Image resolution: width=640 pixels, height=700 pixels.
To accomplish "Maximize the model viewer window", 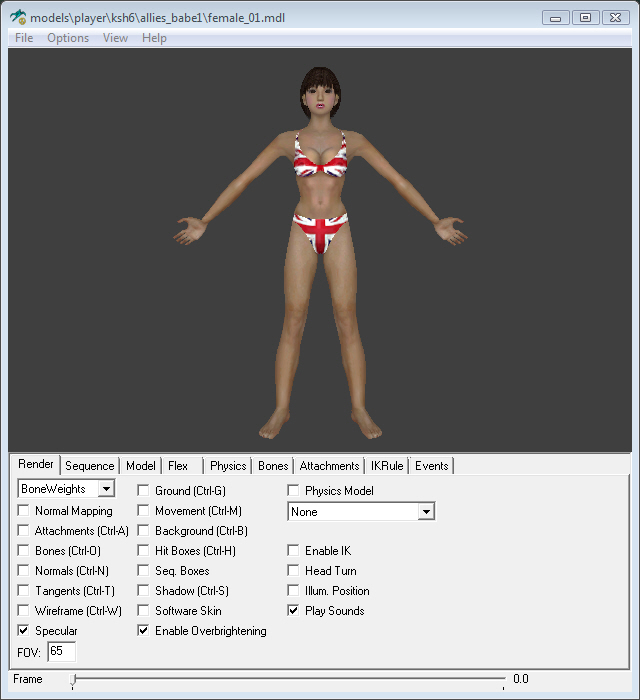I will point(585,17).
